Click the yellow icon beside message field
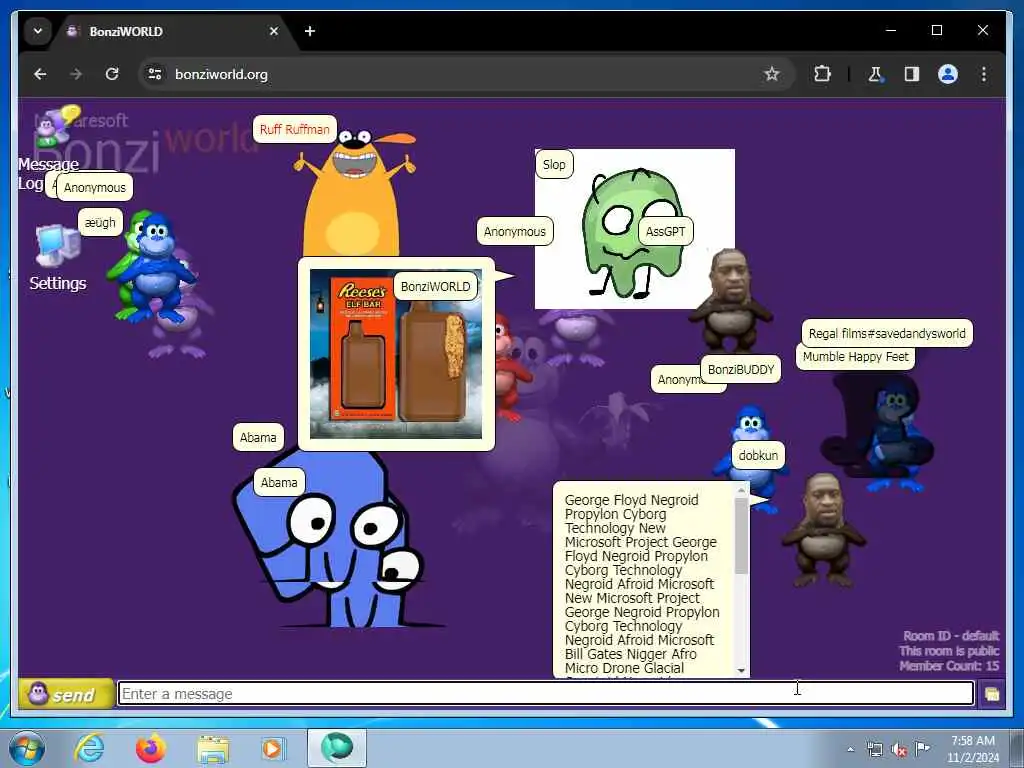 [x=991, y=694]
